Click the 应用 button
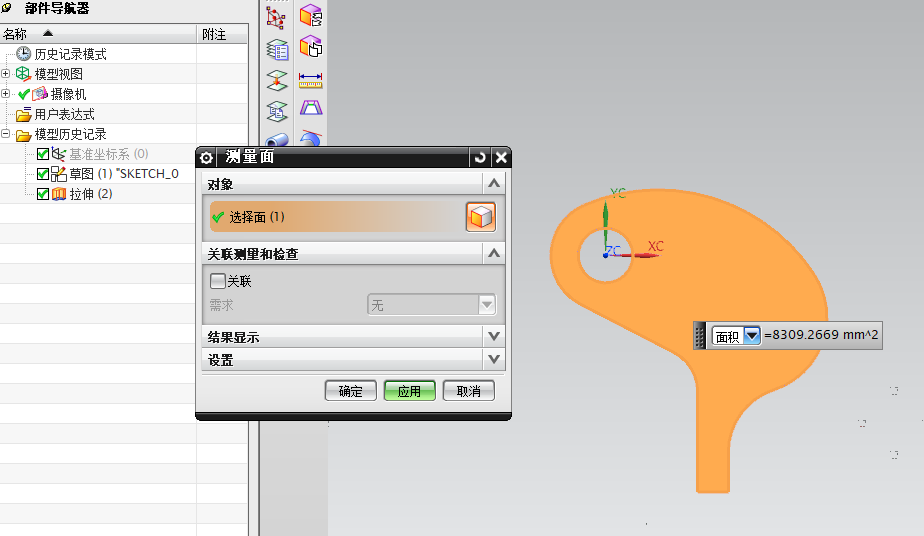The image size is (924, 536). coord(409,391)
